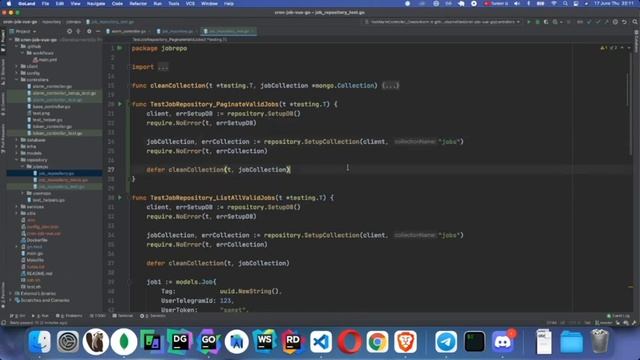Open the VCS menu

click(x=190, y=3)
